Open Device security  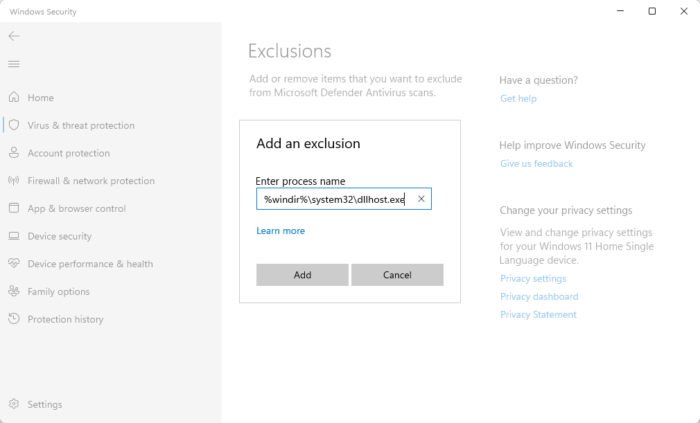point(60,236)
